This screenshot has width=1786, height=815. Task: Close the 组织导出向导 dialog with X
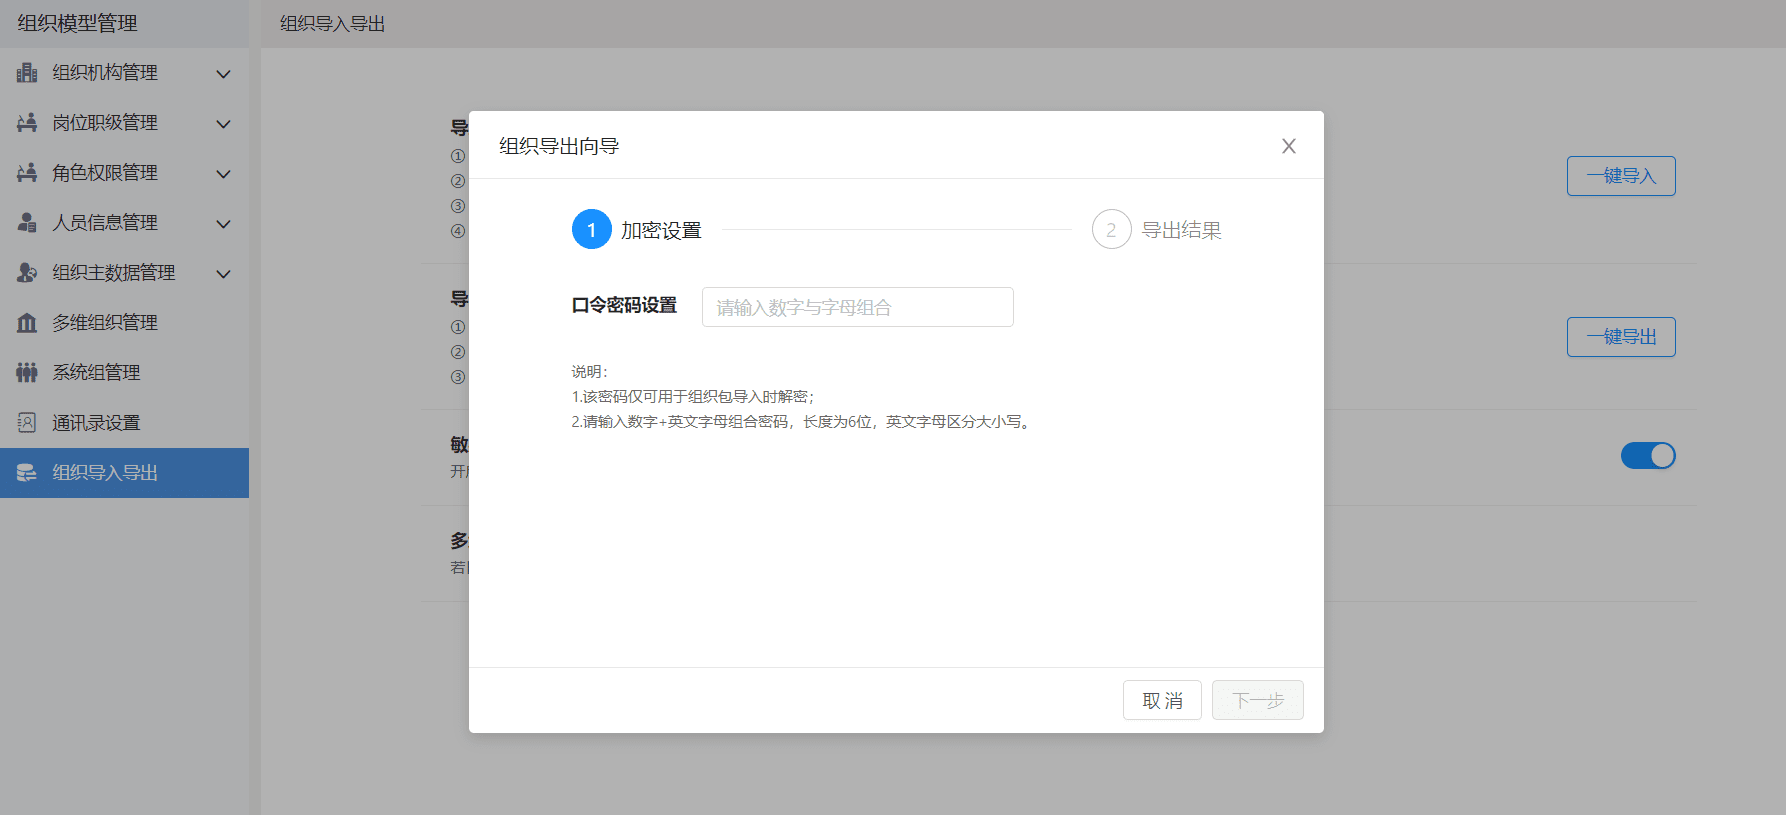(1289, 146)
